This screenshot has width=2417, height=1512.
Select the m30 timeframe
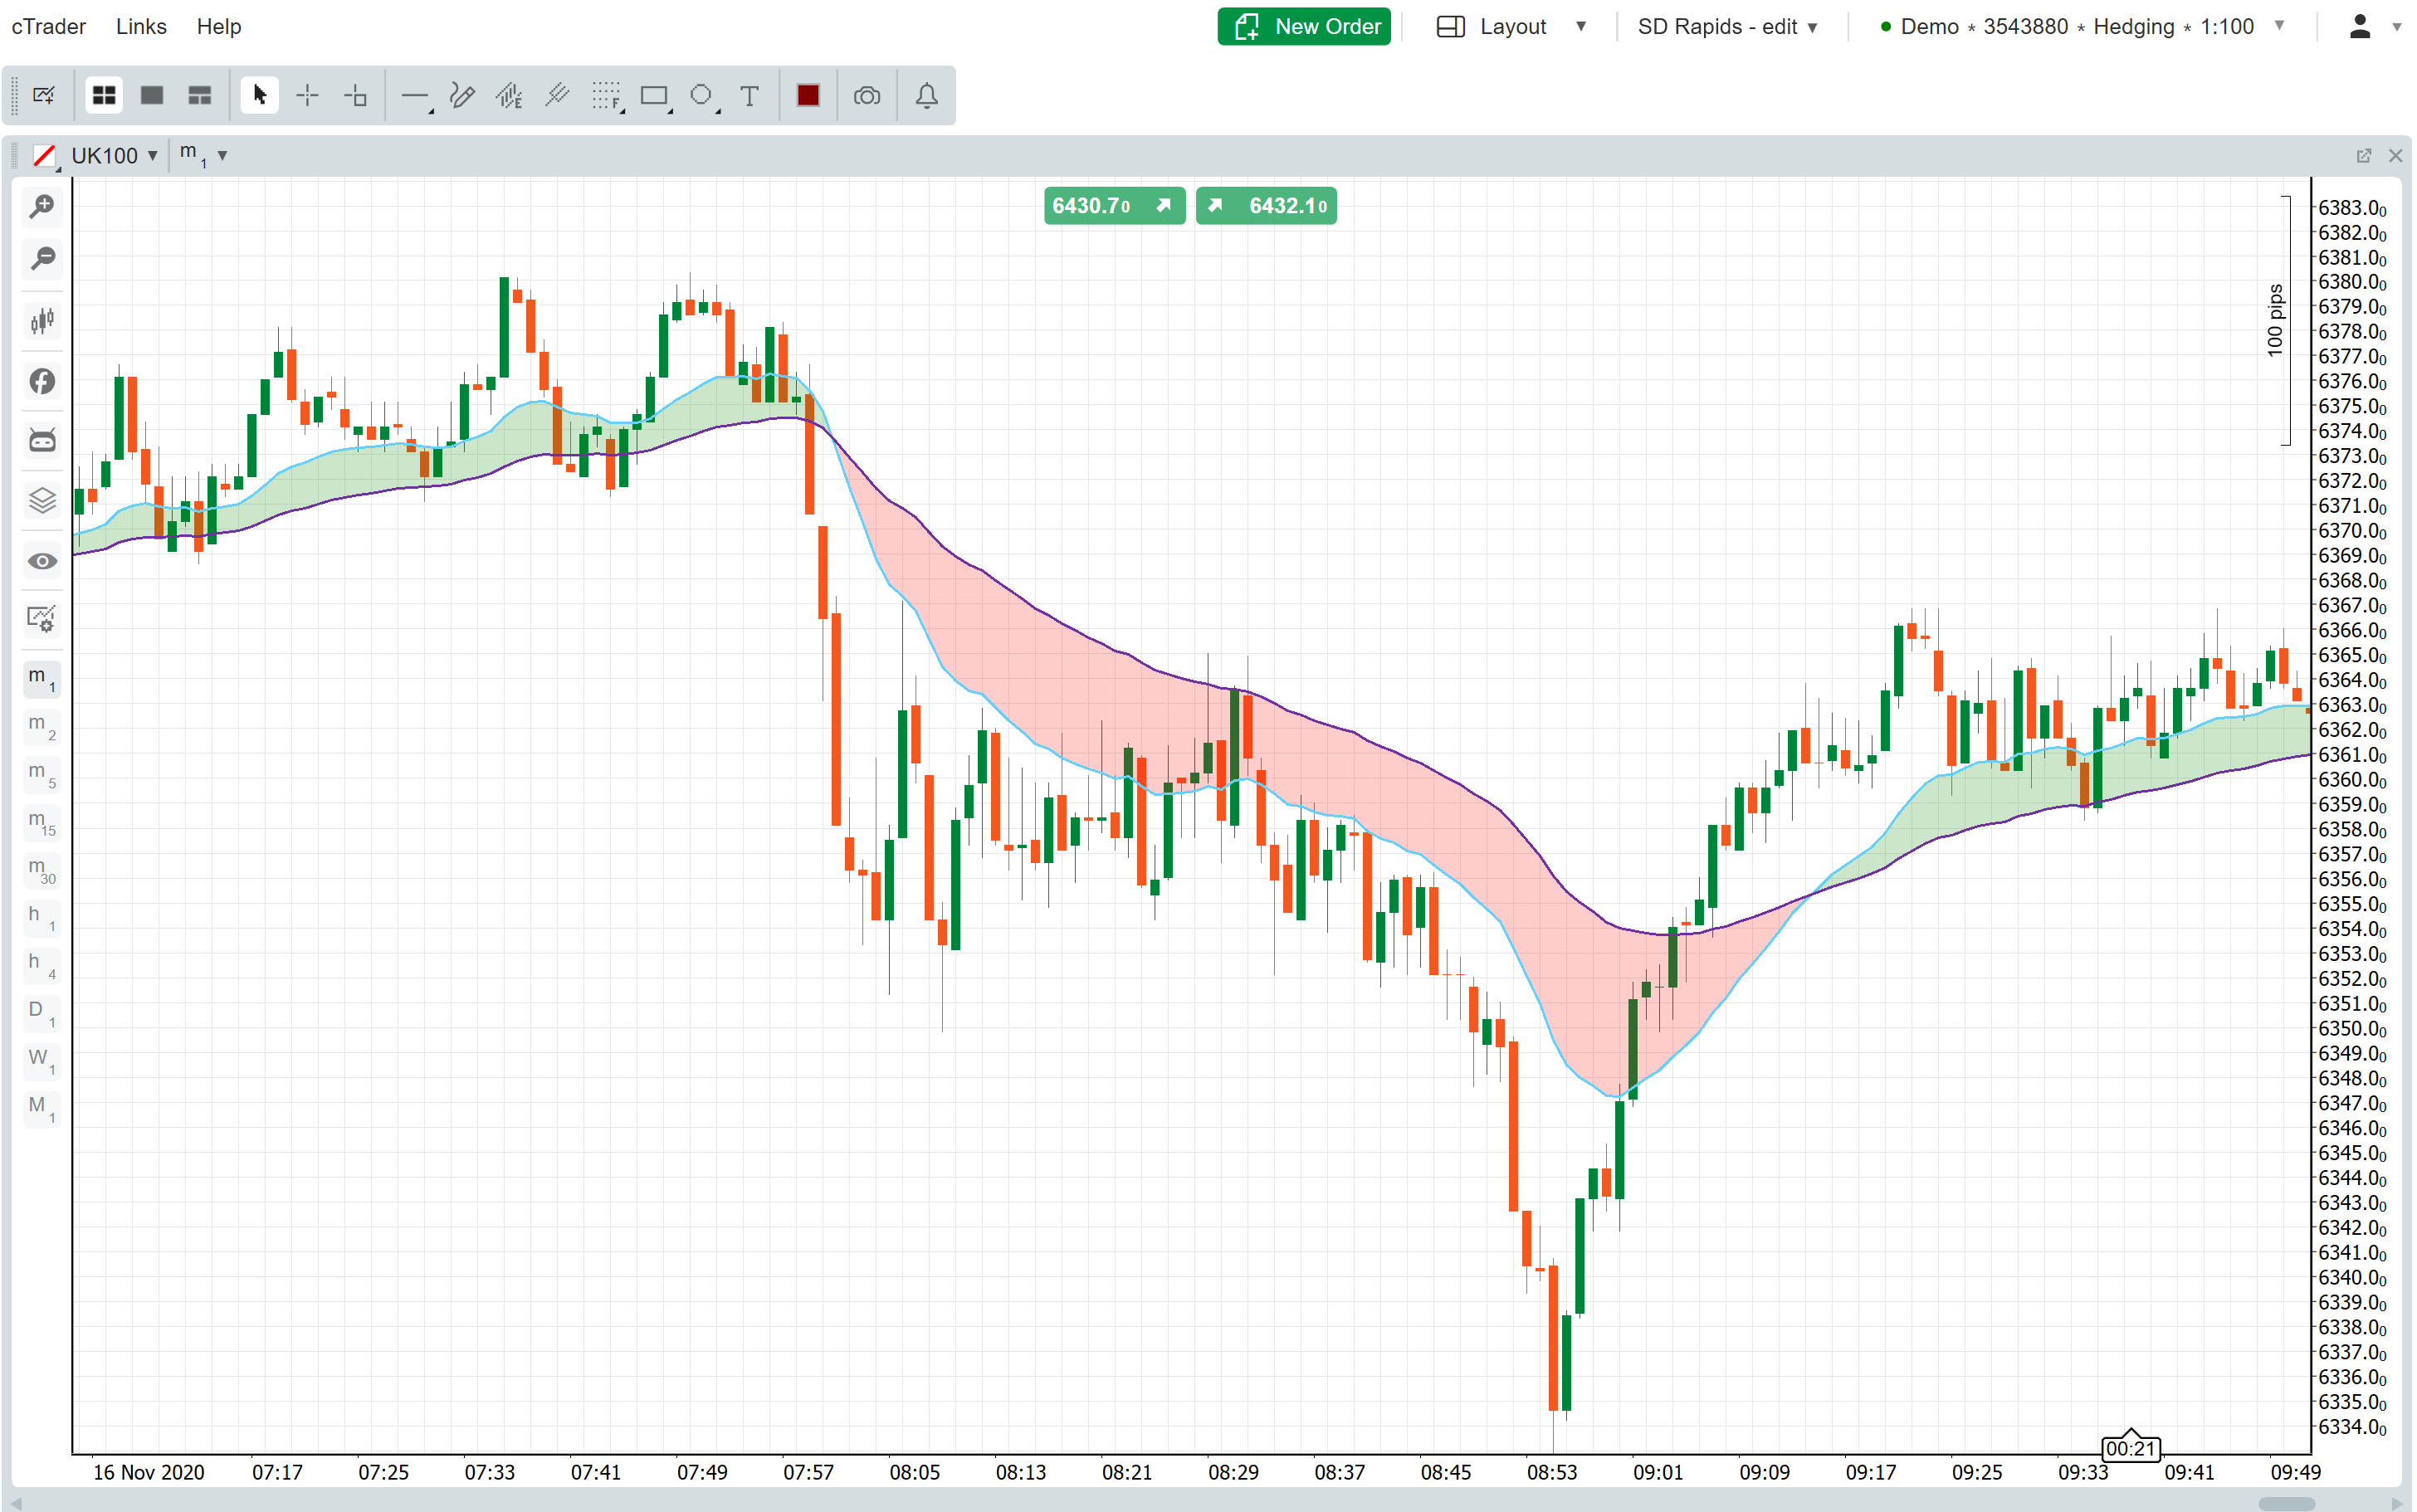pos(42,870)
